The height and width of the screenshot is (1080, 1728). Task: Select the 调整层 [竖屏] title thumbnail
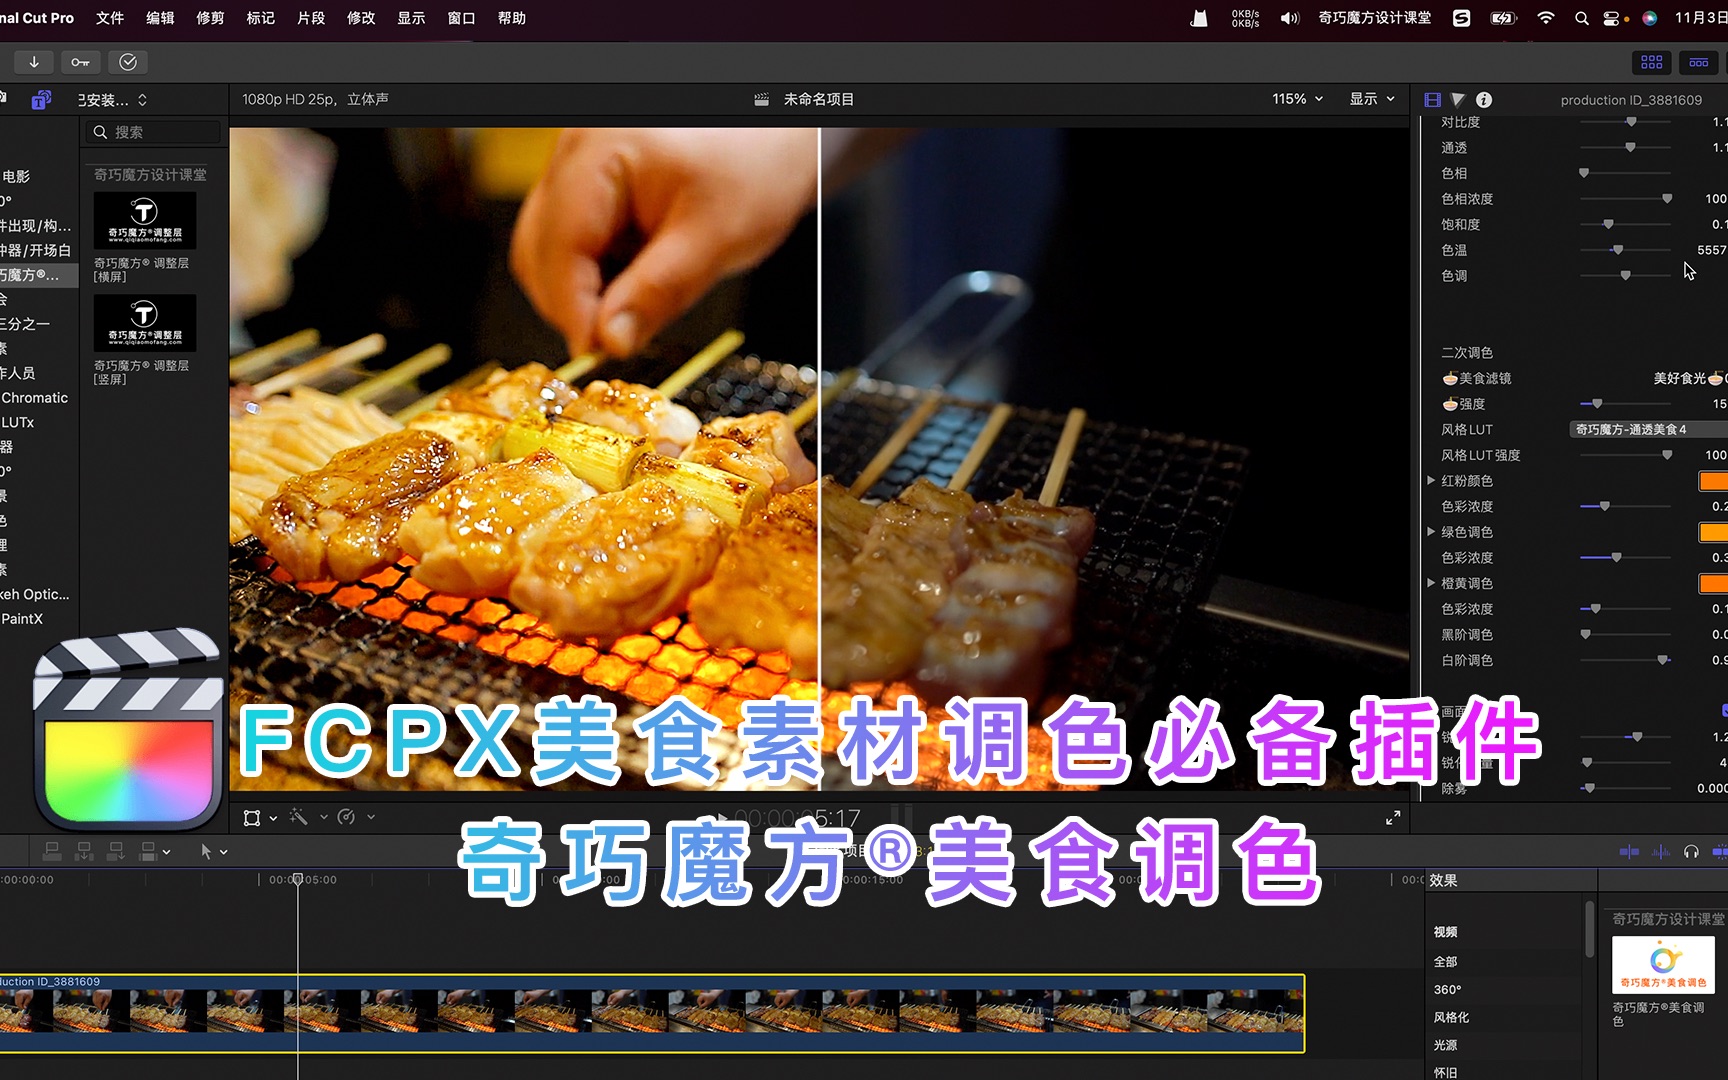145,323
